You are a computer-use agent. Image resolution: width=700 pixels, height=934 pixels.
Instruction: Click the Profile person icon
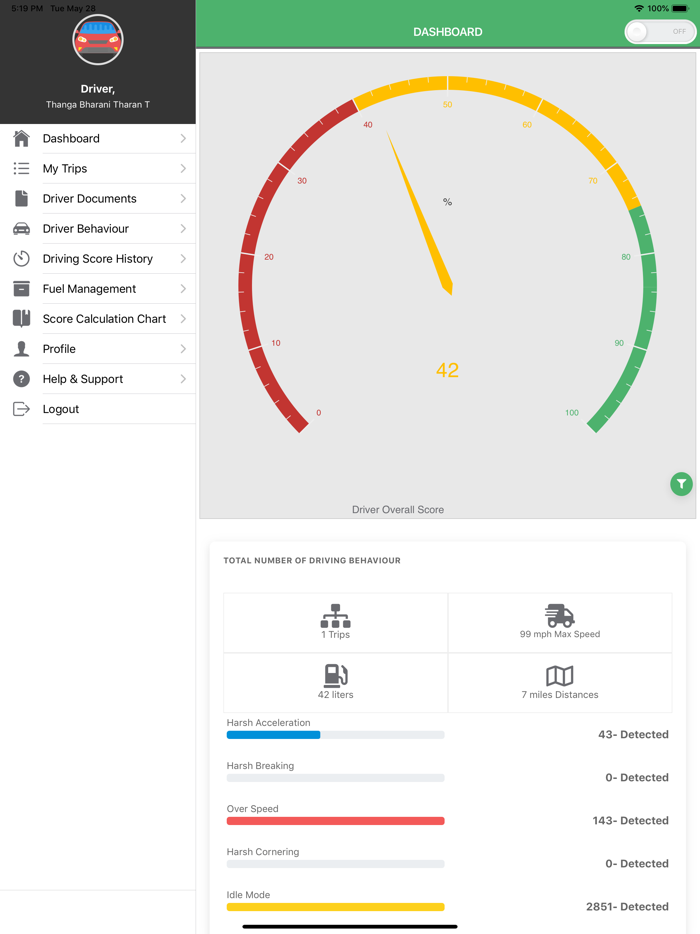click(x=21, y=349)
